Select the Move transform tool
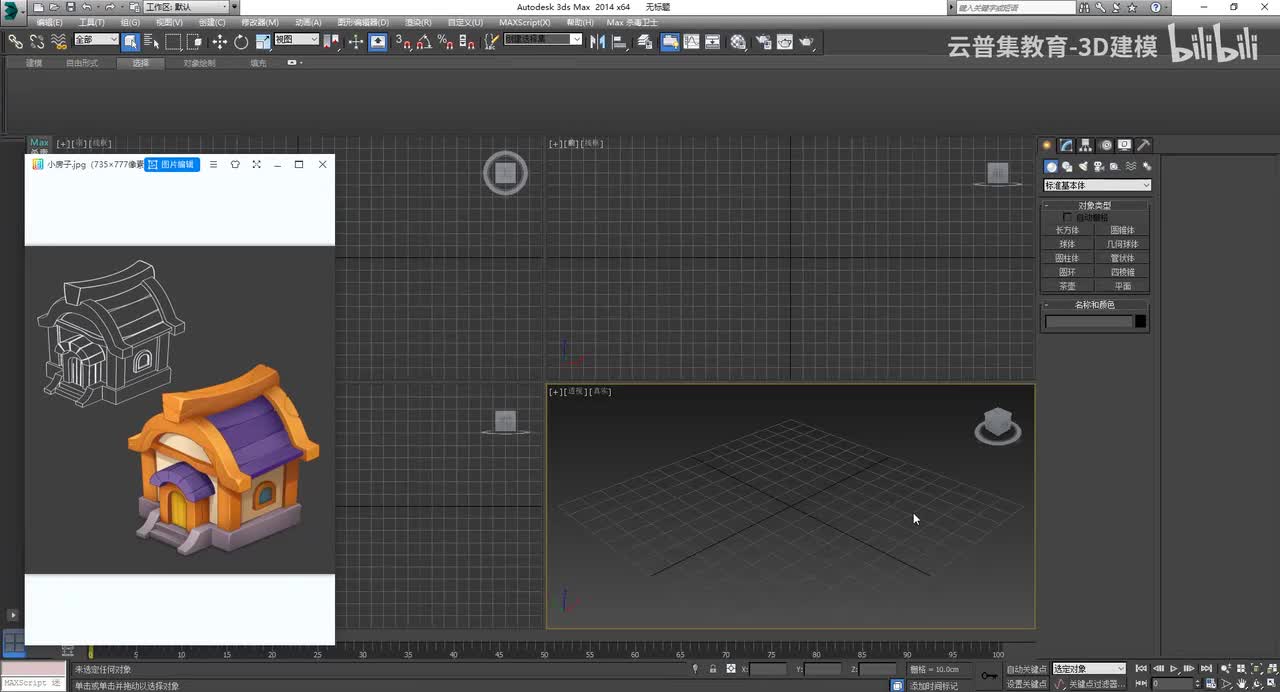This screenshot has width=1280, height=692. click(x=219, y=42)
